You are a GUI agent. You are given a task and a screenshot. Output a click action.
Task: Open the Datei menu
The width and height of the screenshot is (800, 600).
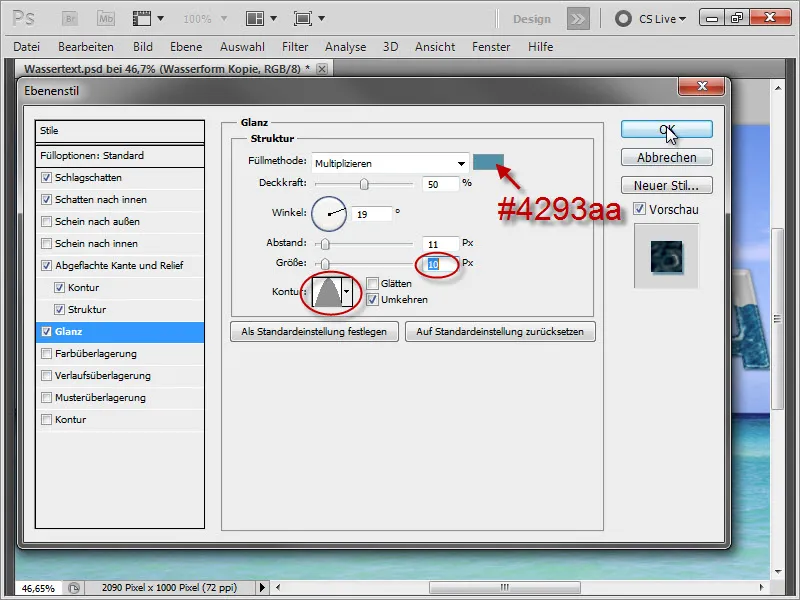coord(27,47)
